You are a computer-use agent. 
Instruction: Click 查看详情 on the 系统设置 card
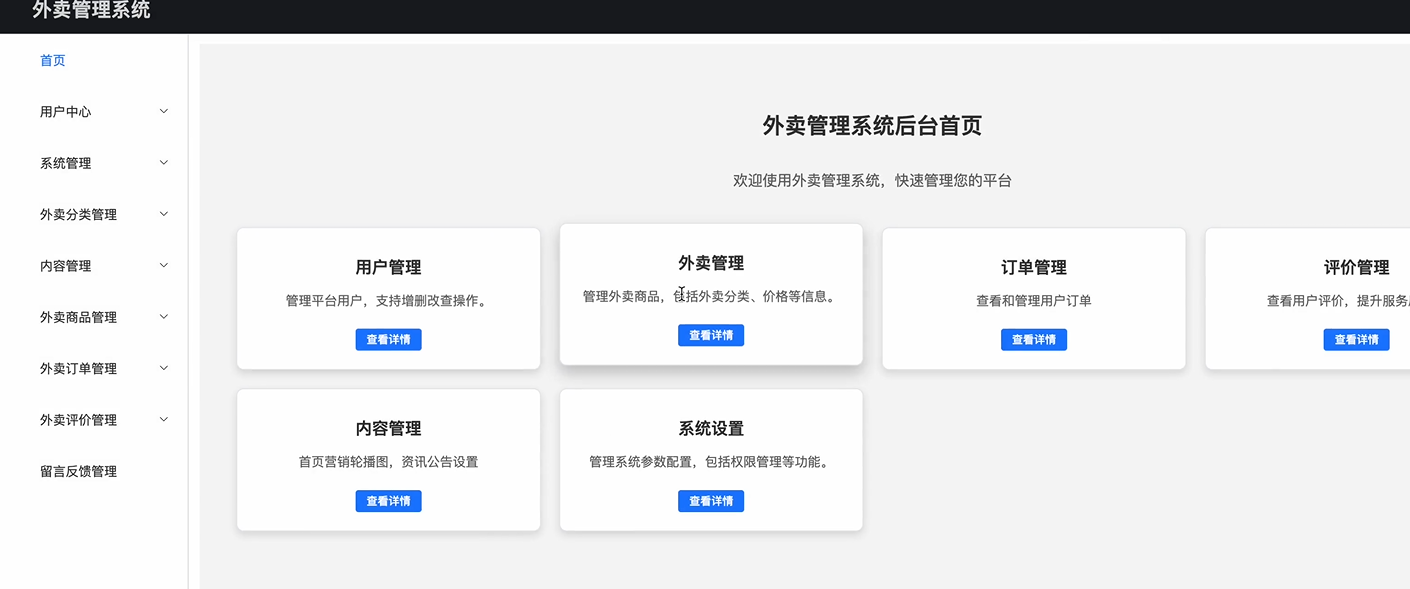711,501
